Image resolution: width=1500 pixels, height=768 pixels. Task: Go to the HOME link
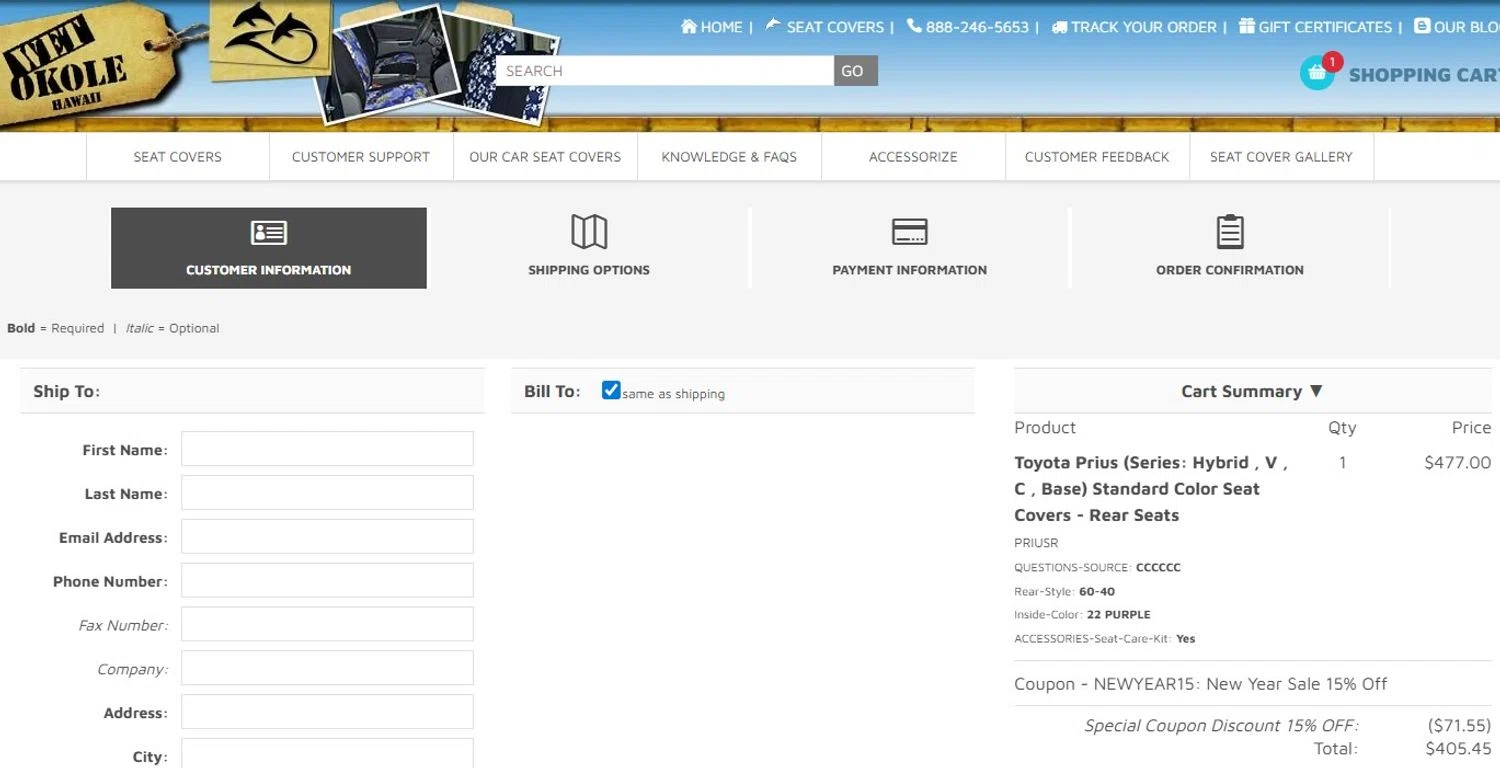click(x=721, y=27)
